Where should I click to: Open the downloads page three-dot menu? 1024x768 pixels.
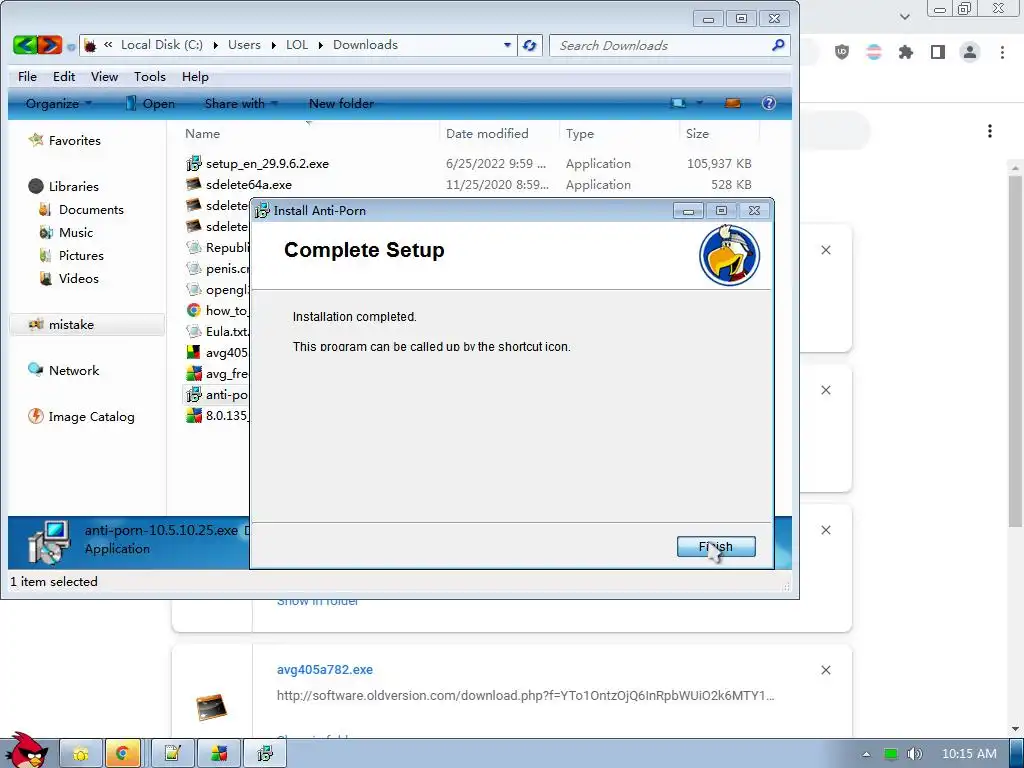(x=989, y=131)
